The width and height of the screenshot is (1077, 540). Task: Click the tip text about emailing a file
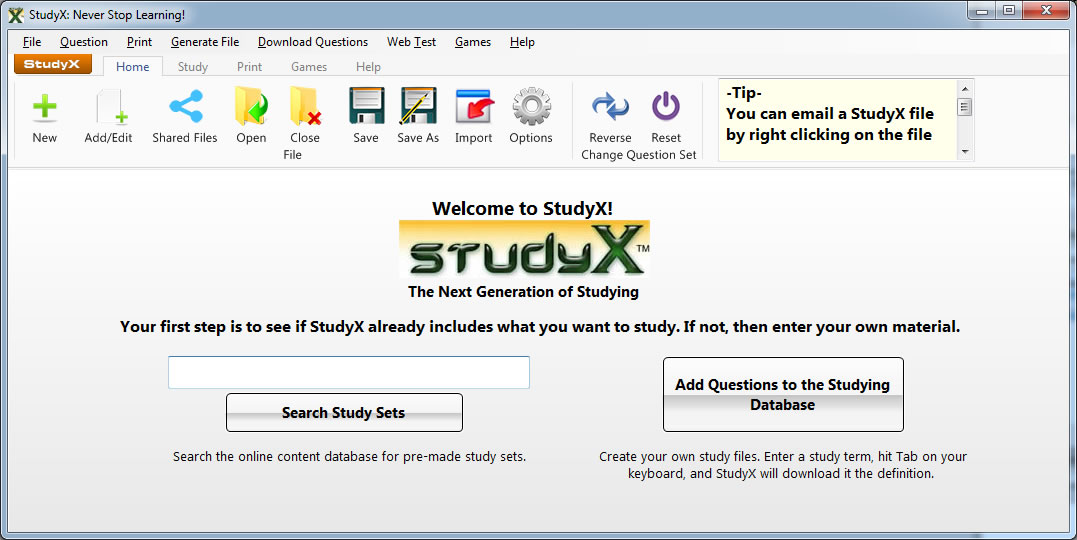830,124
